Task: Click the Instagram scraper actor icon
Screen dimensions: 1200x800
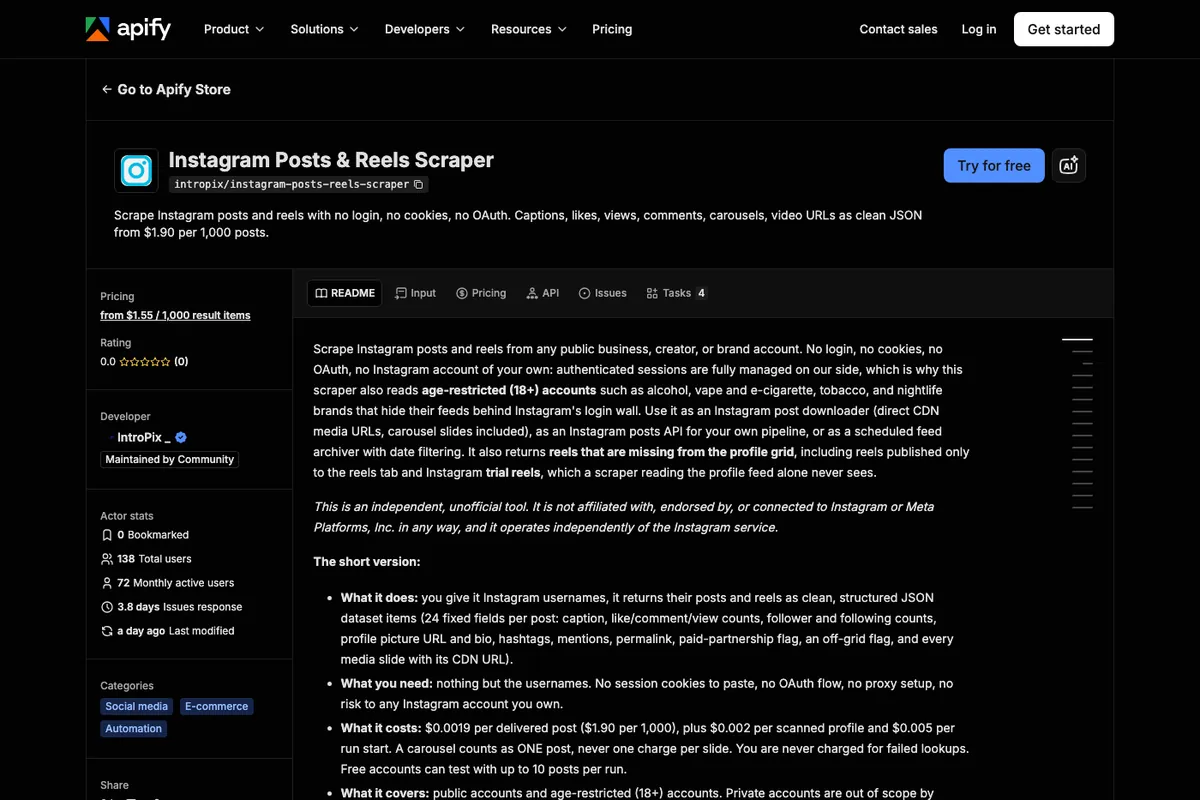Action: tap(136, 170)
